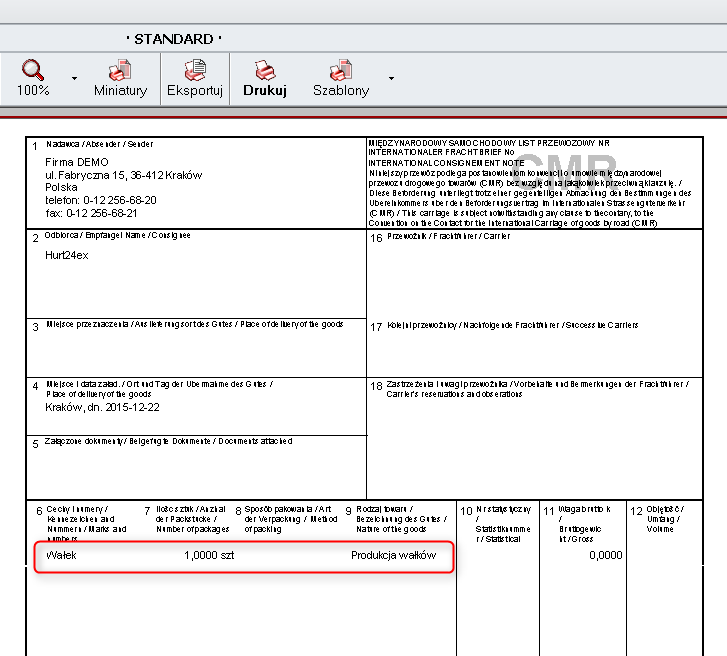Click field 5 documents attached box

coord(195,465)
